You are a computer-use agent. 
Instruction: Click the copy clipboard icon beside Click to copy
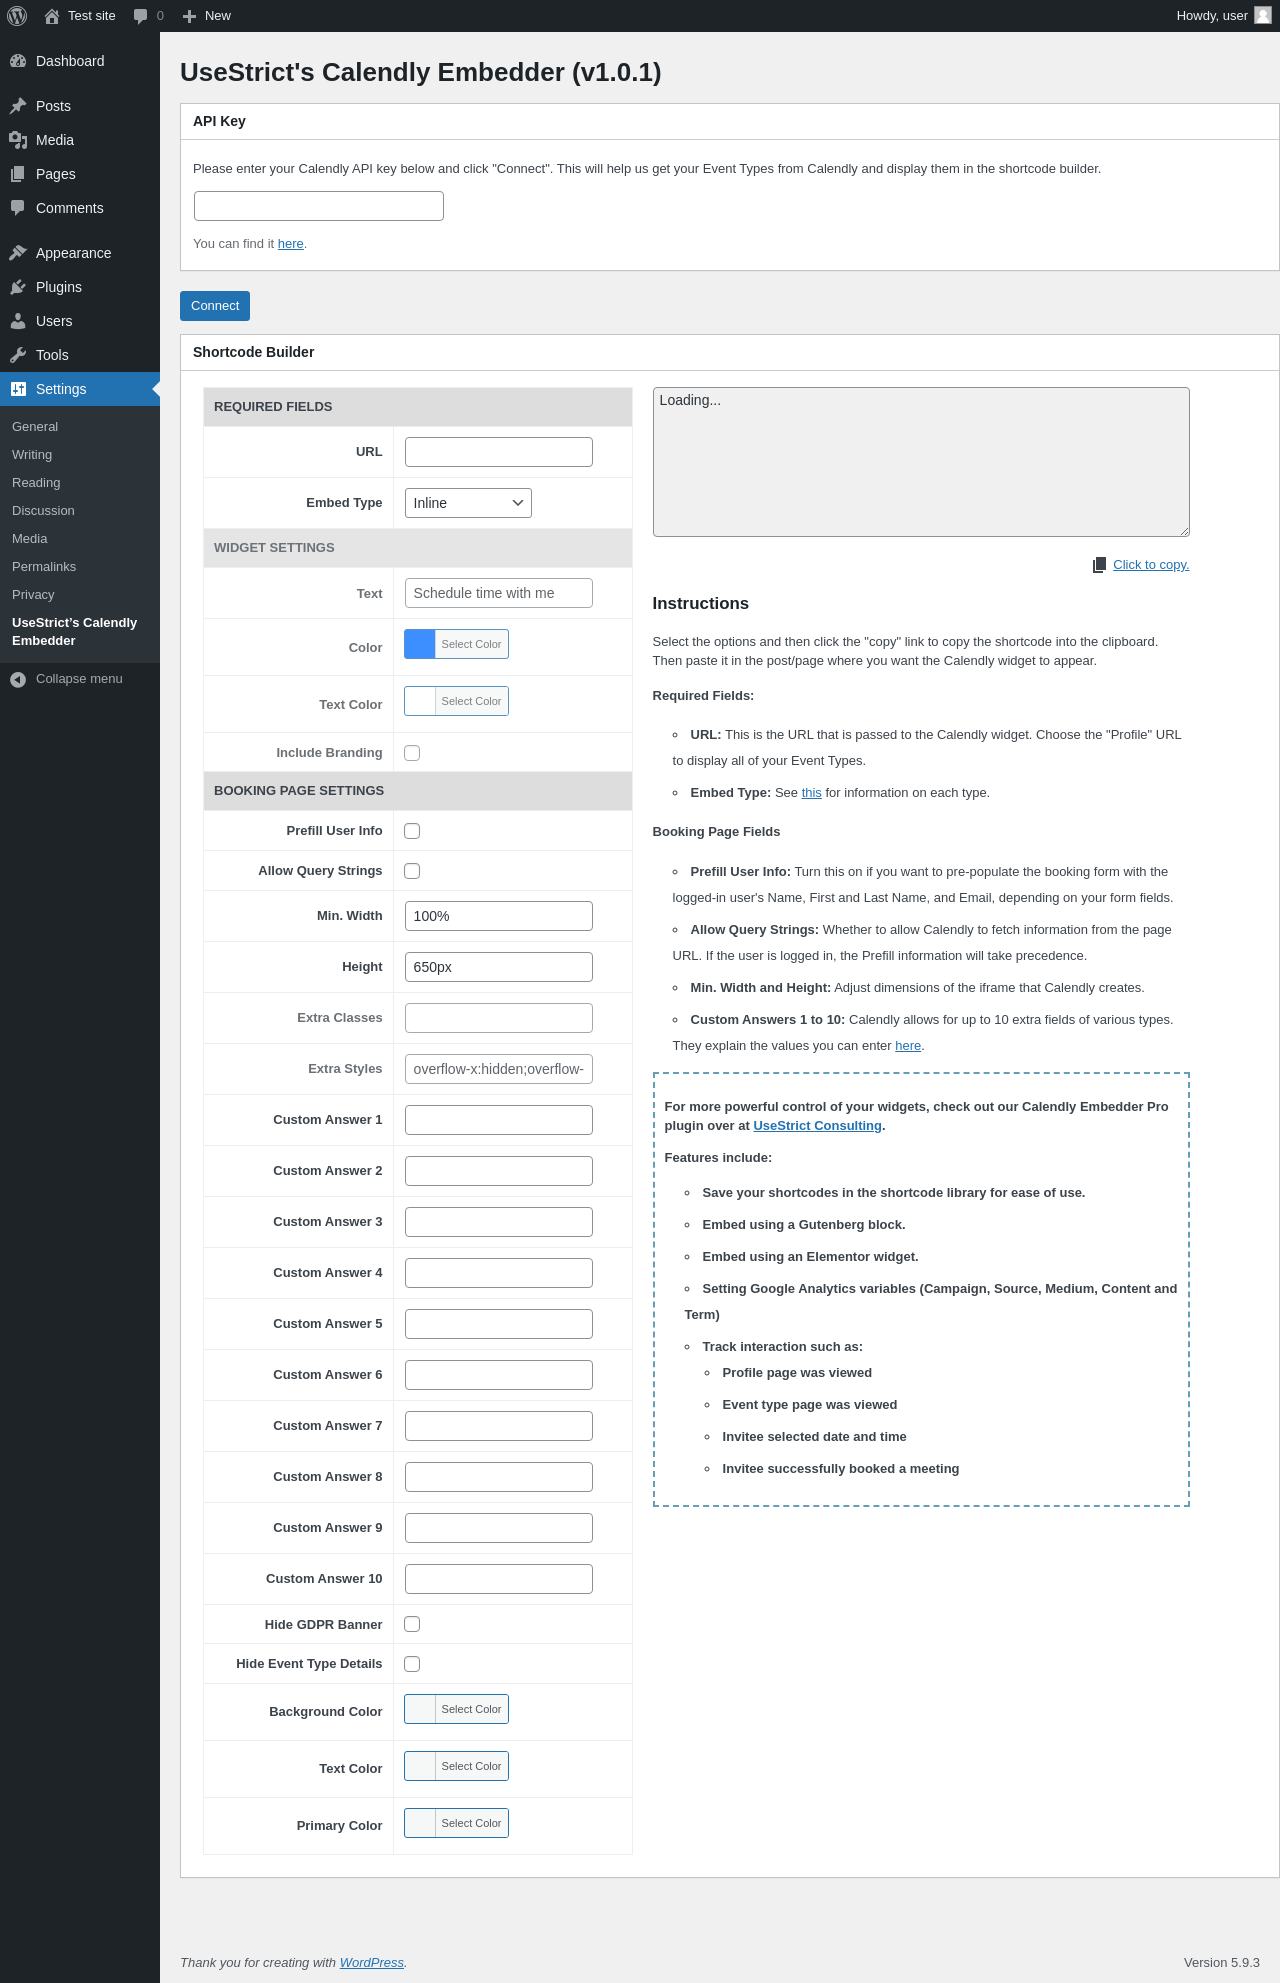point(1100,565)
